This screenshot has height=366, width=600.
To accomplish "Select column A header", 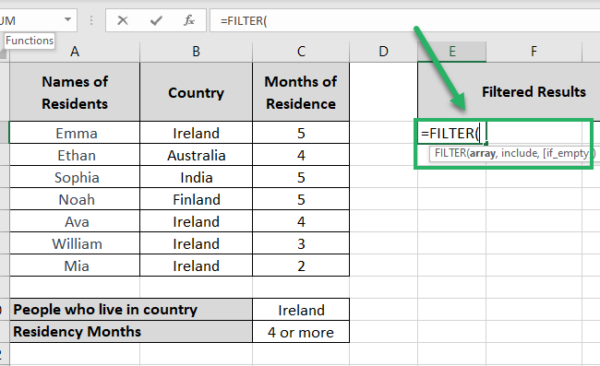I will [x=75, y=51].
